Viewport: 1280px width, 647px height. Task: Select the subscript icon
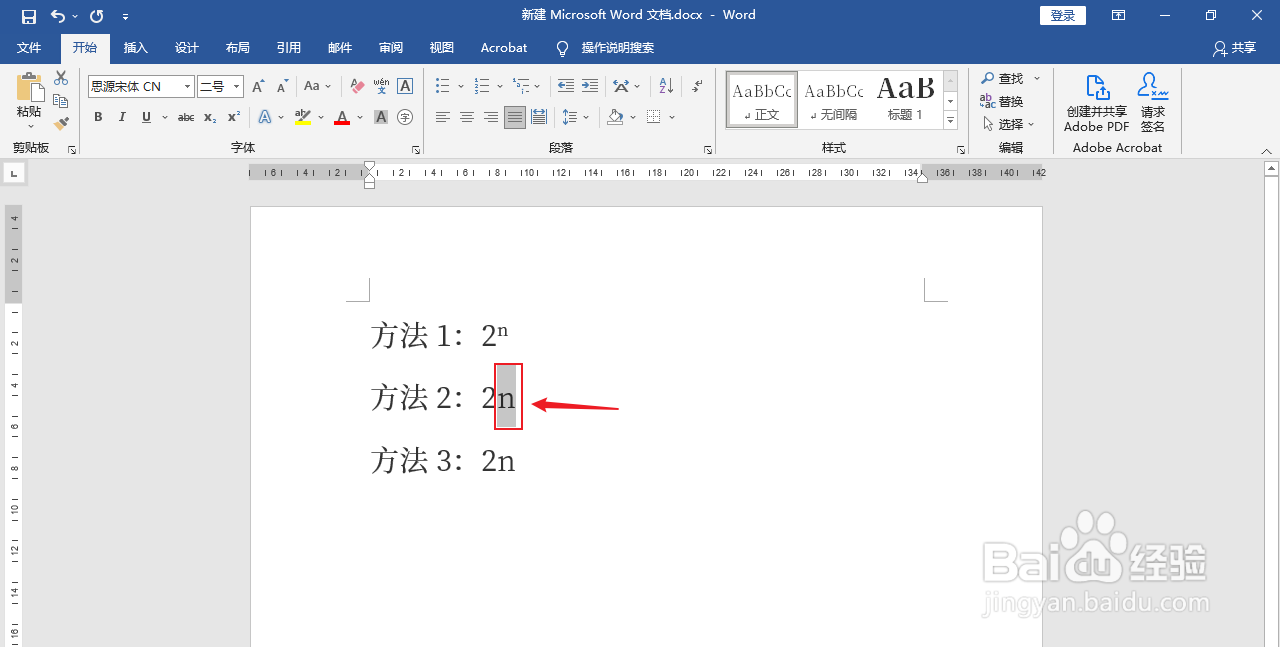[x=208, y=117]
